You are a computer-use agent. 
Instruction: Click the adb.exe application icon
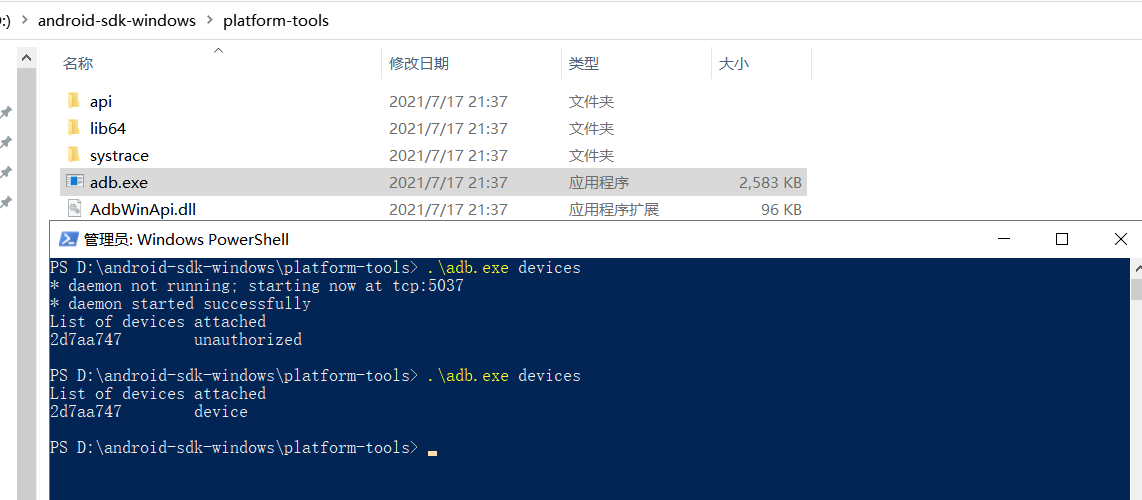pos(74,182)
